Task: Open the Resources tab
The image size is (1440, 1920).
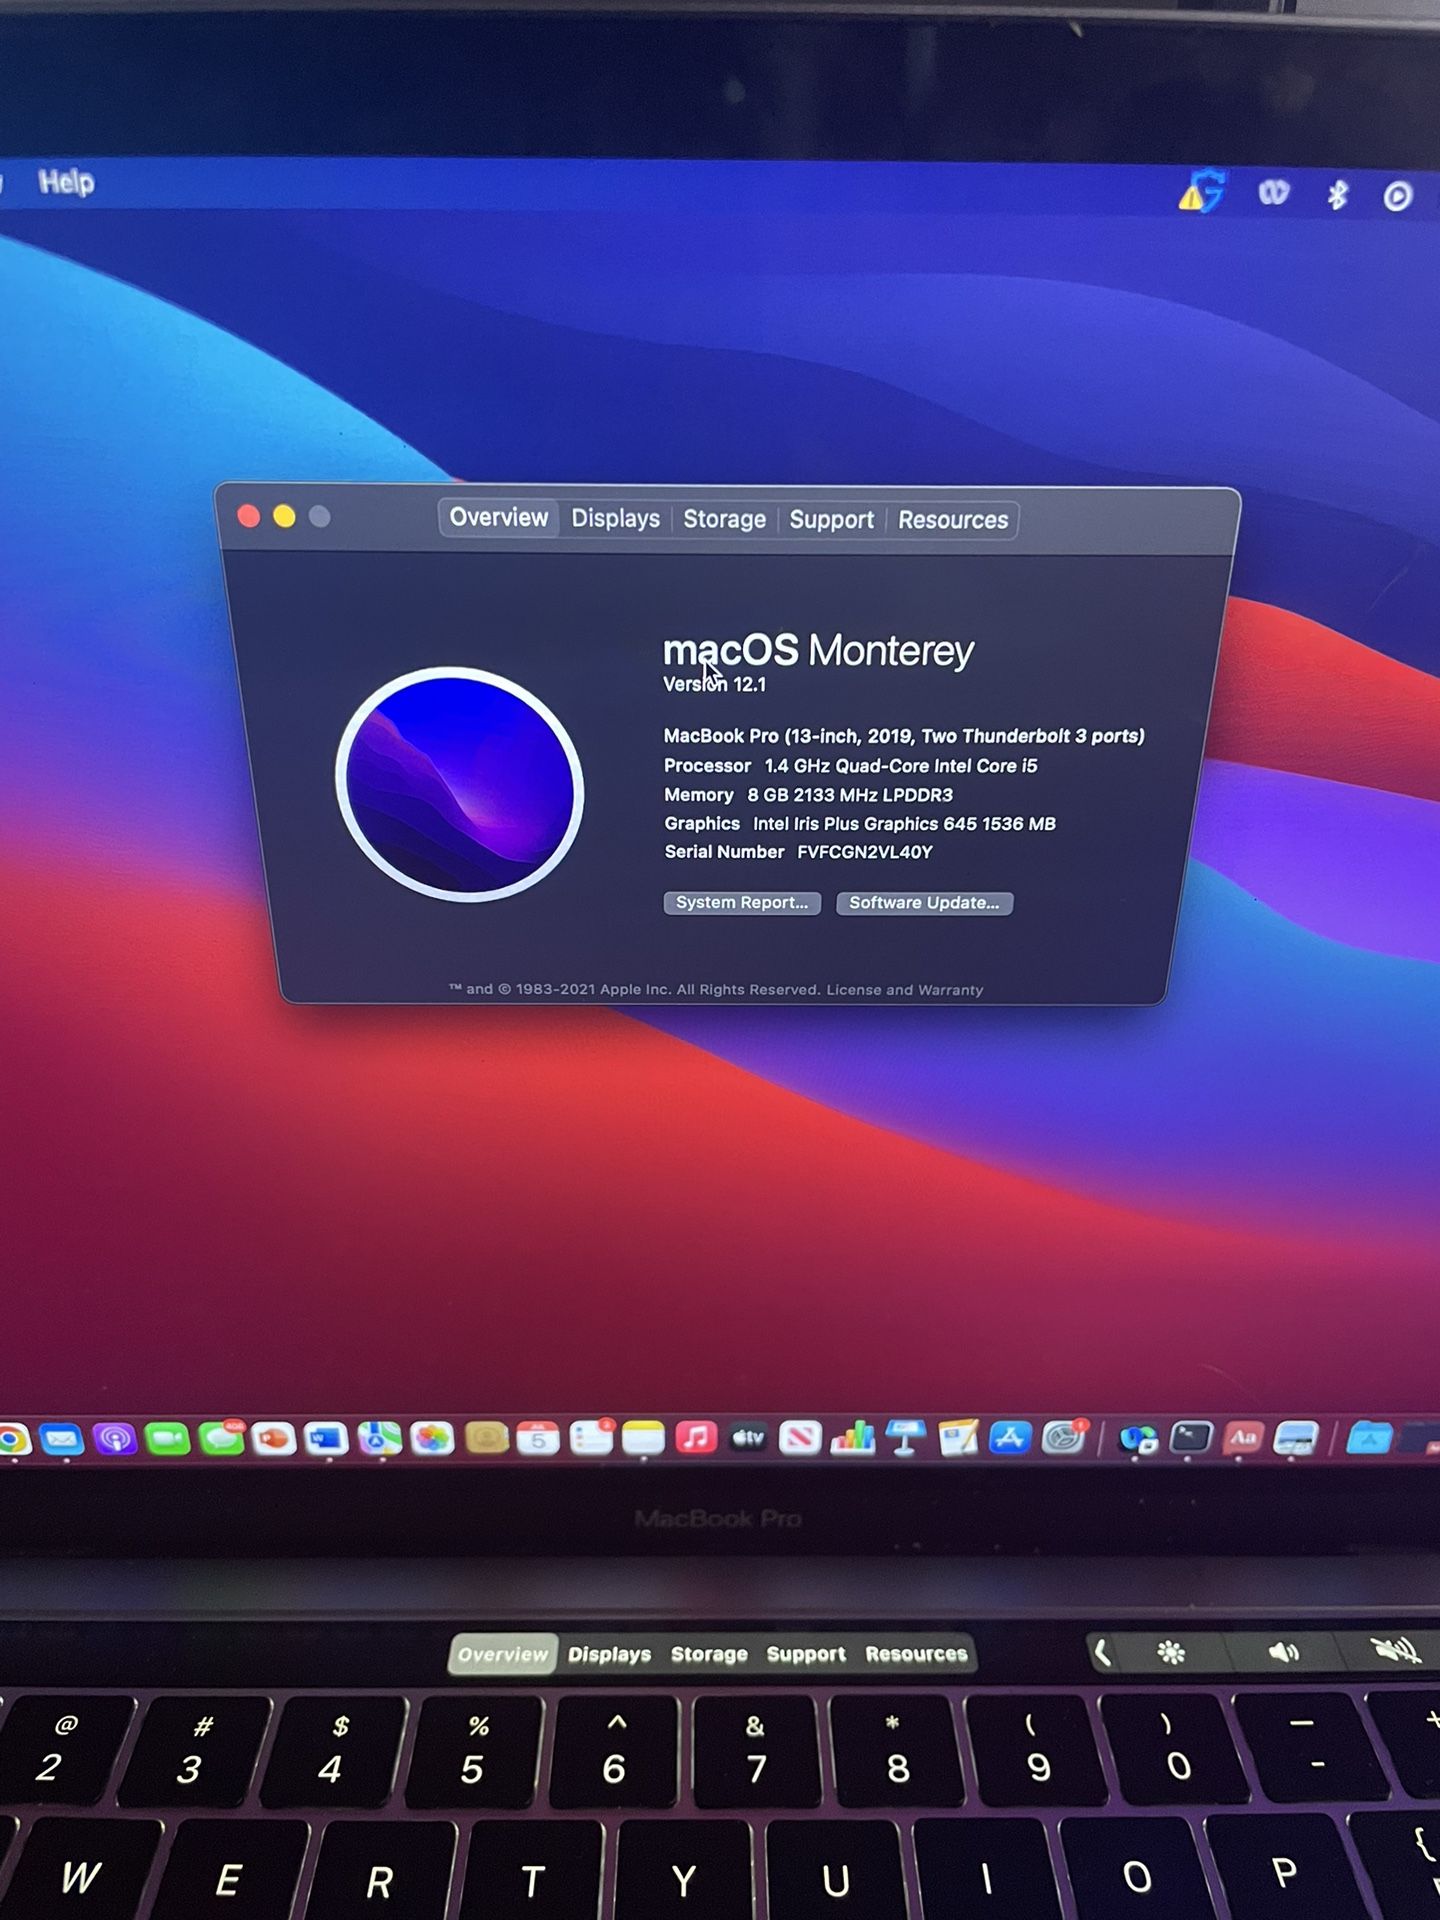Action: pyautogui.click(x=952, y=520)
